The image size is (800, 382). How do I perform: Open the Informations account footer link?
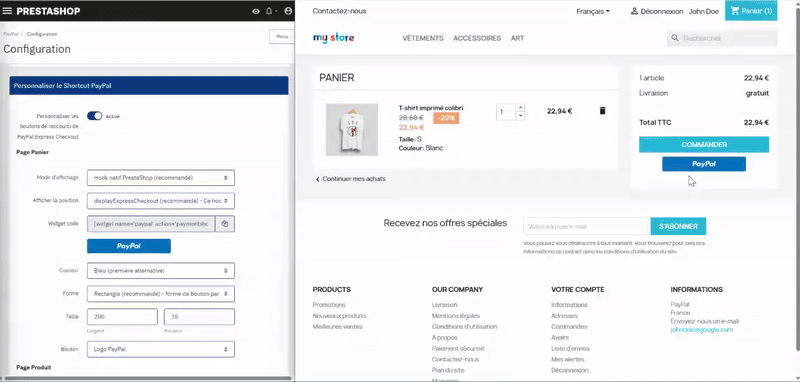coord(569,305)
